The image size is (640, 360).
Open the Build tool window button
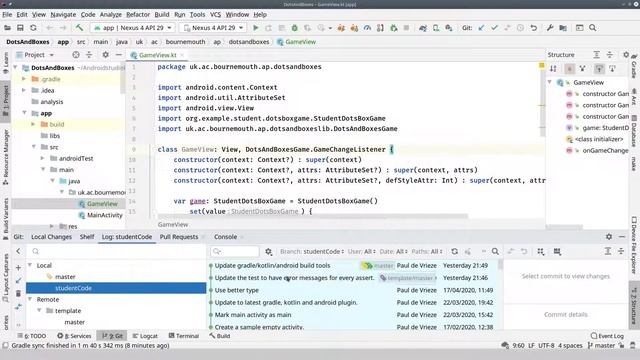click(220, 336)
